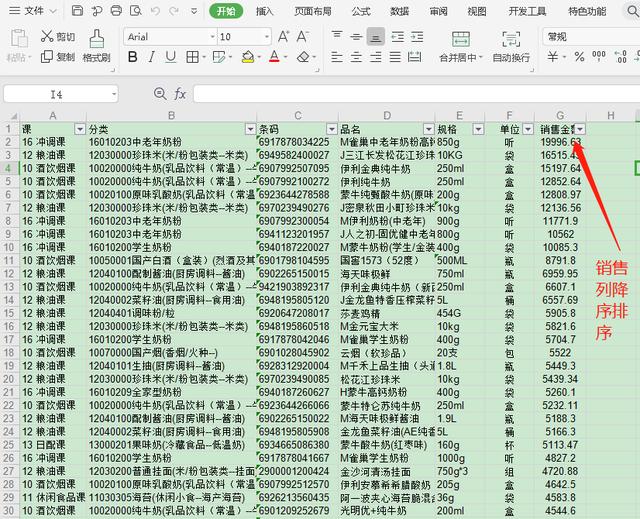Open filter dropdown for 课 column
Image resolution: width=640 pixels, height=519 pixels.
point(80,129)
